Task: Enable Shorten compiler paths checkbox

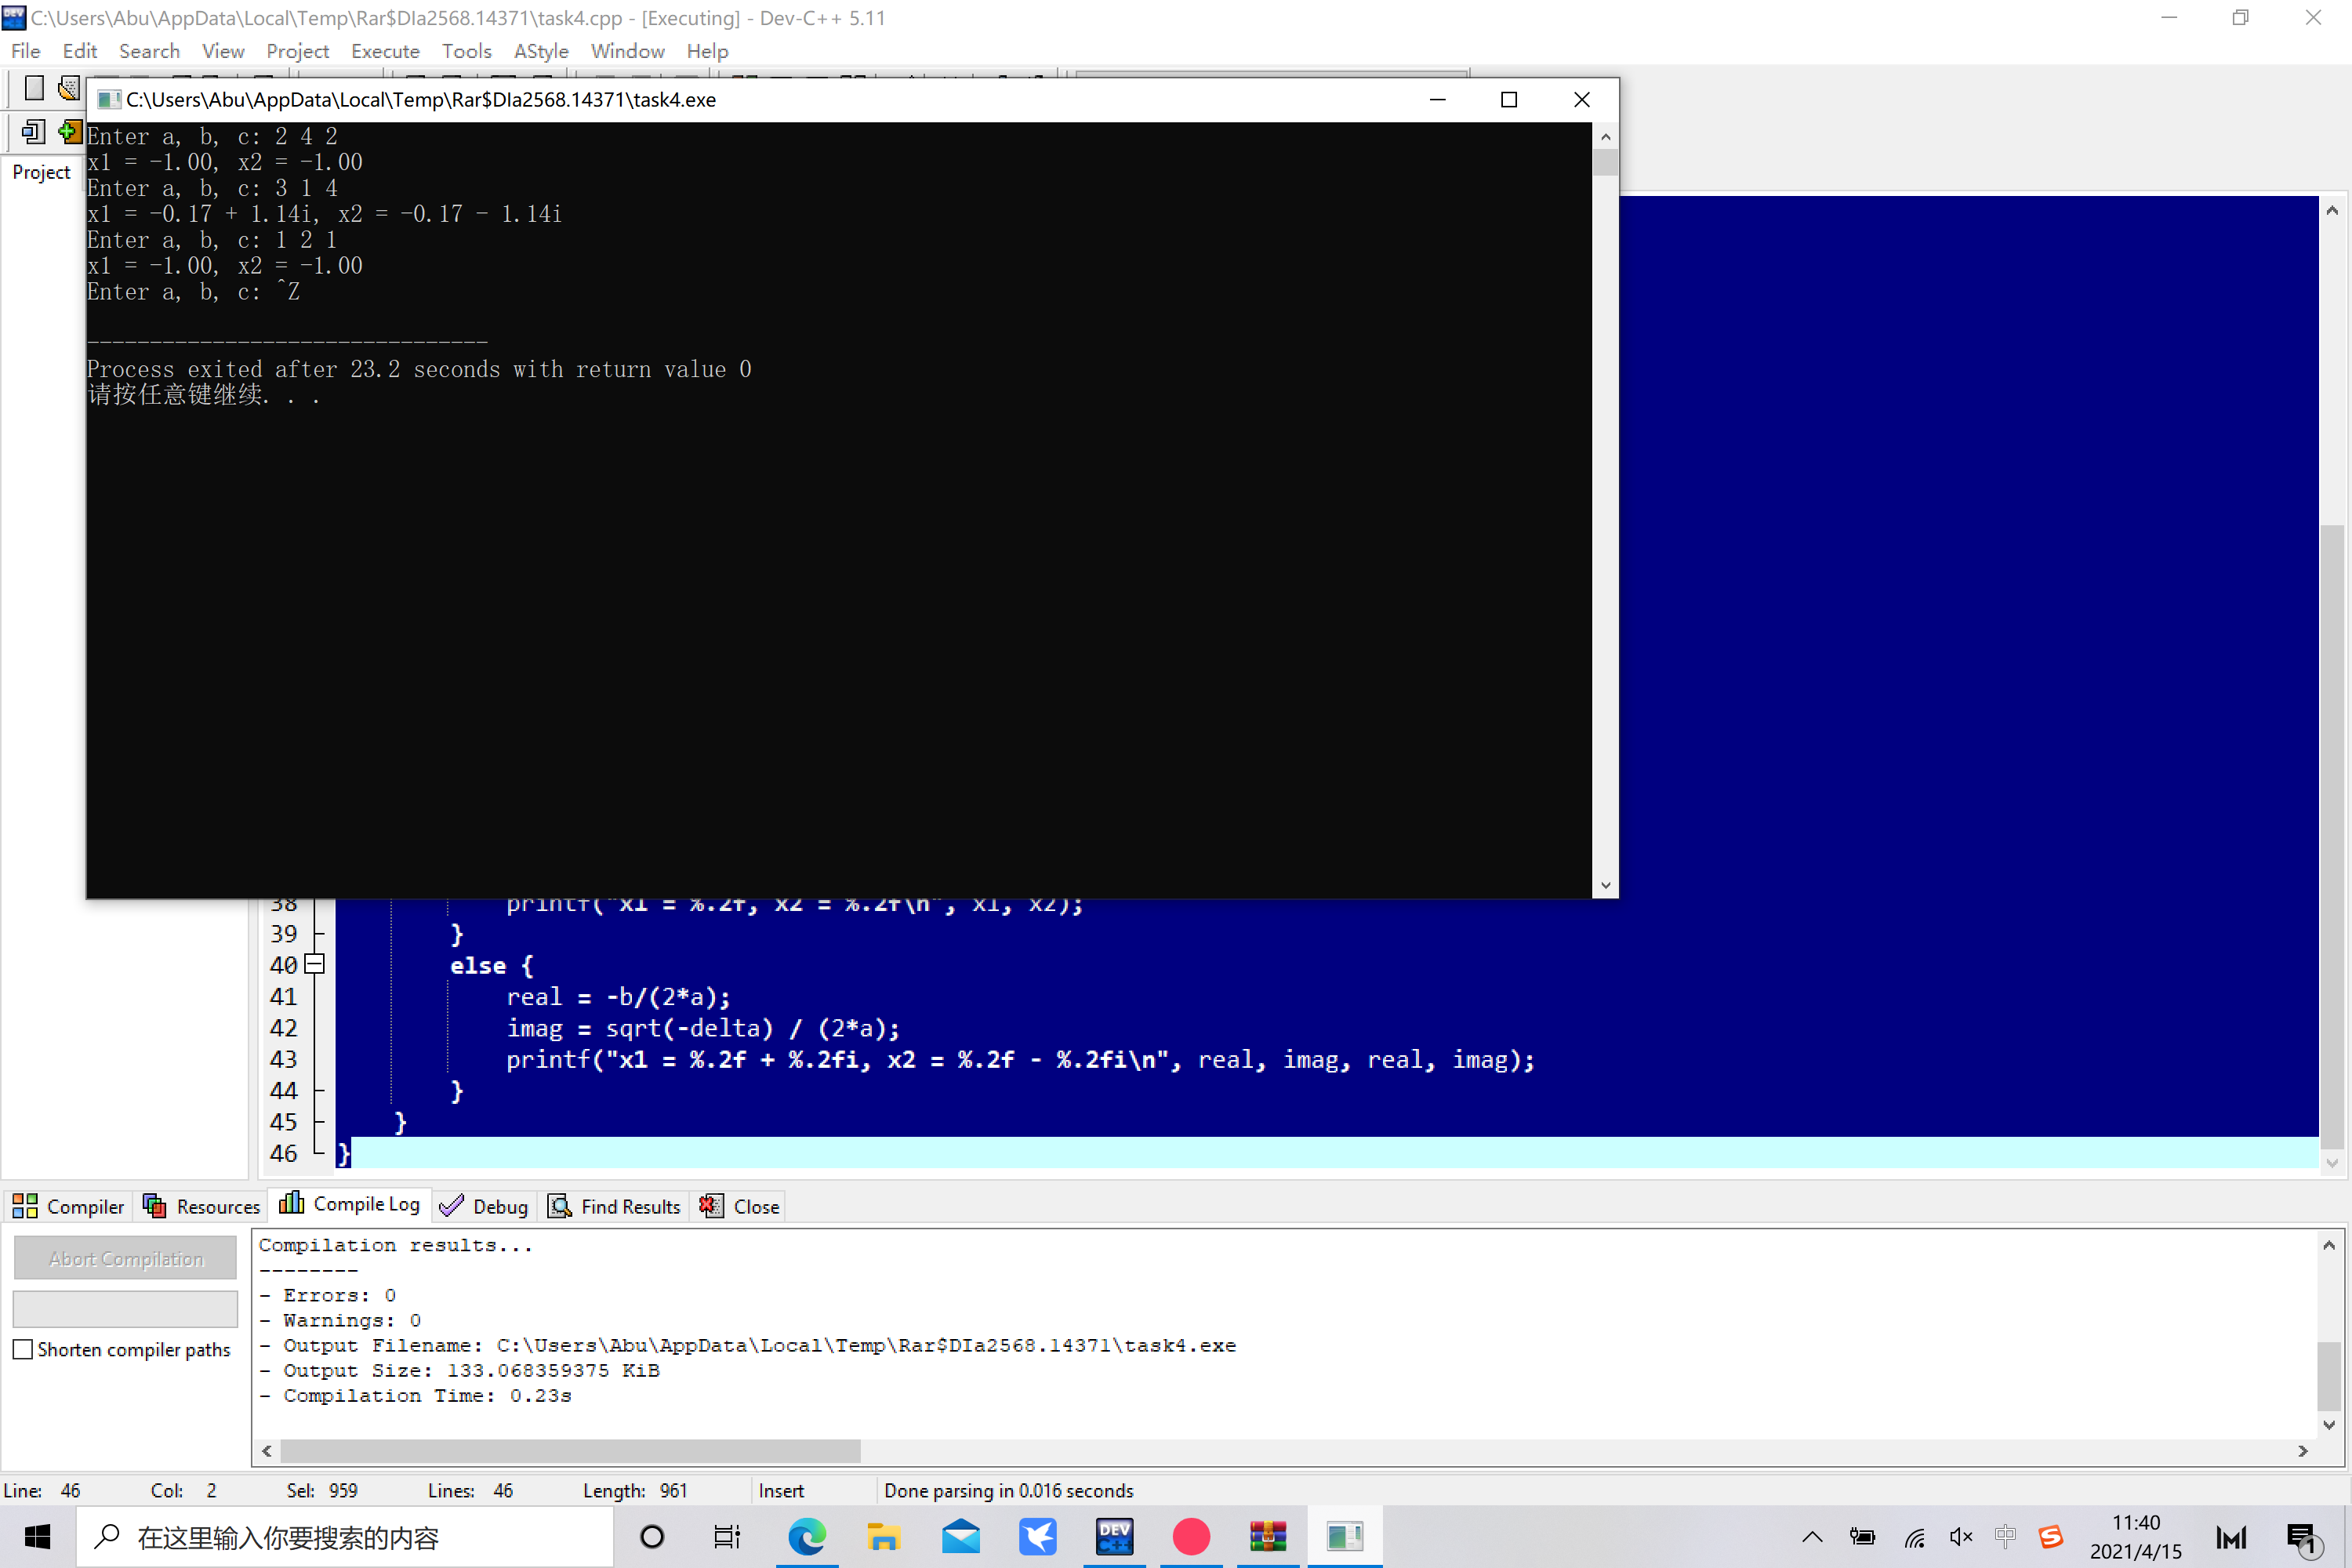Action: [24, 1349]
